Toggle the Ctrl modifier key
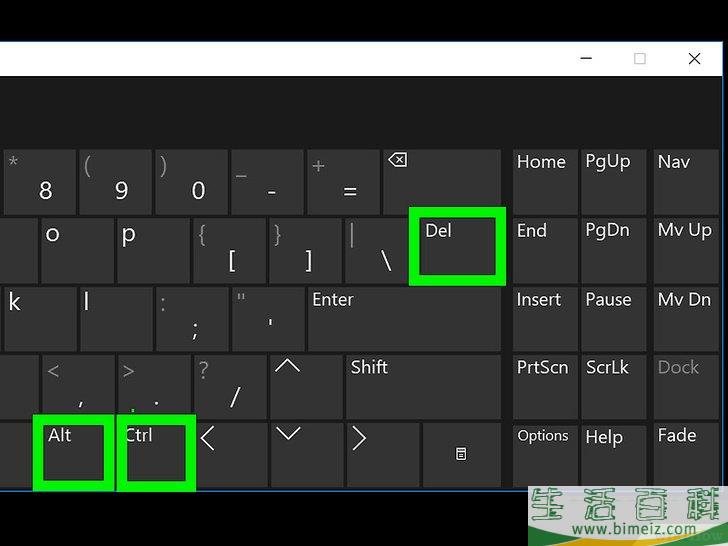The image size is (728, 546). (x=156, y=453)
